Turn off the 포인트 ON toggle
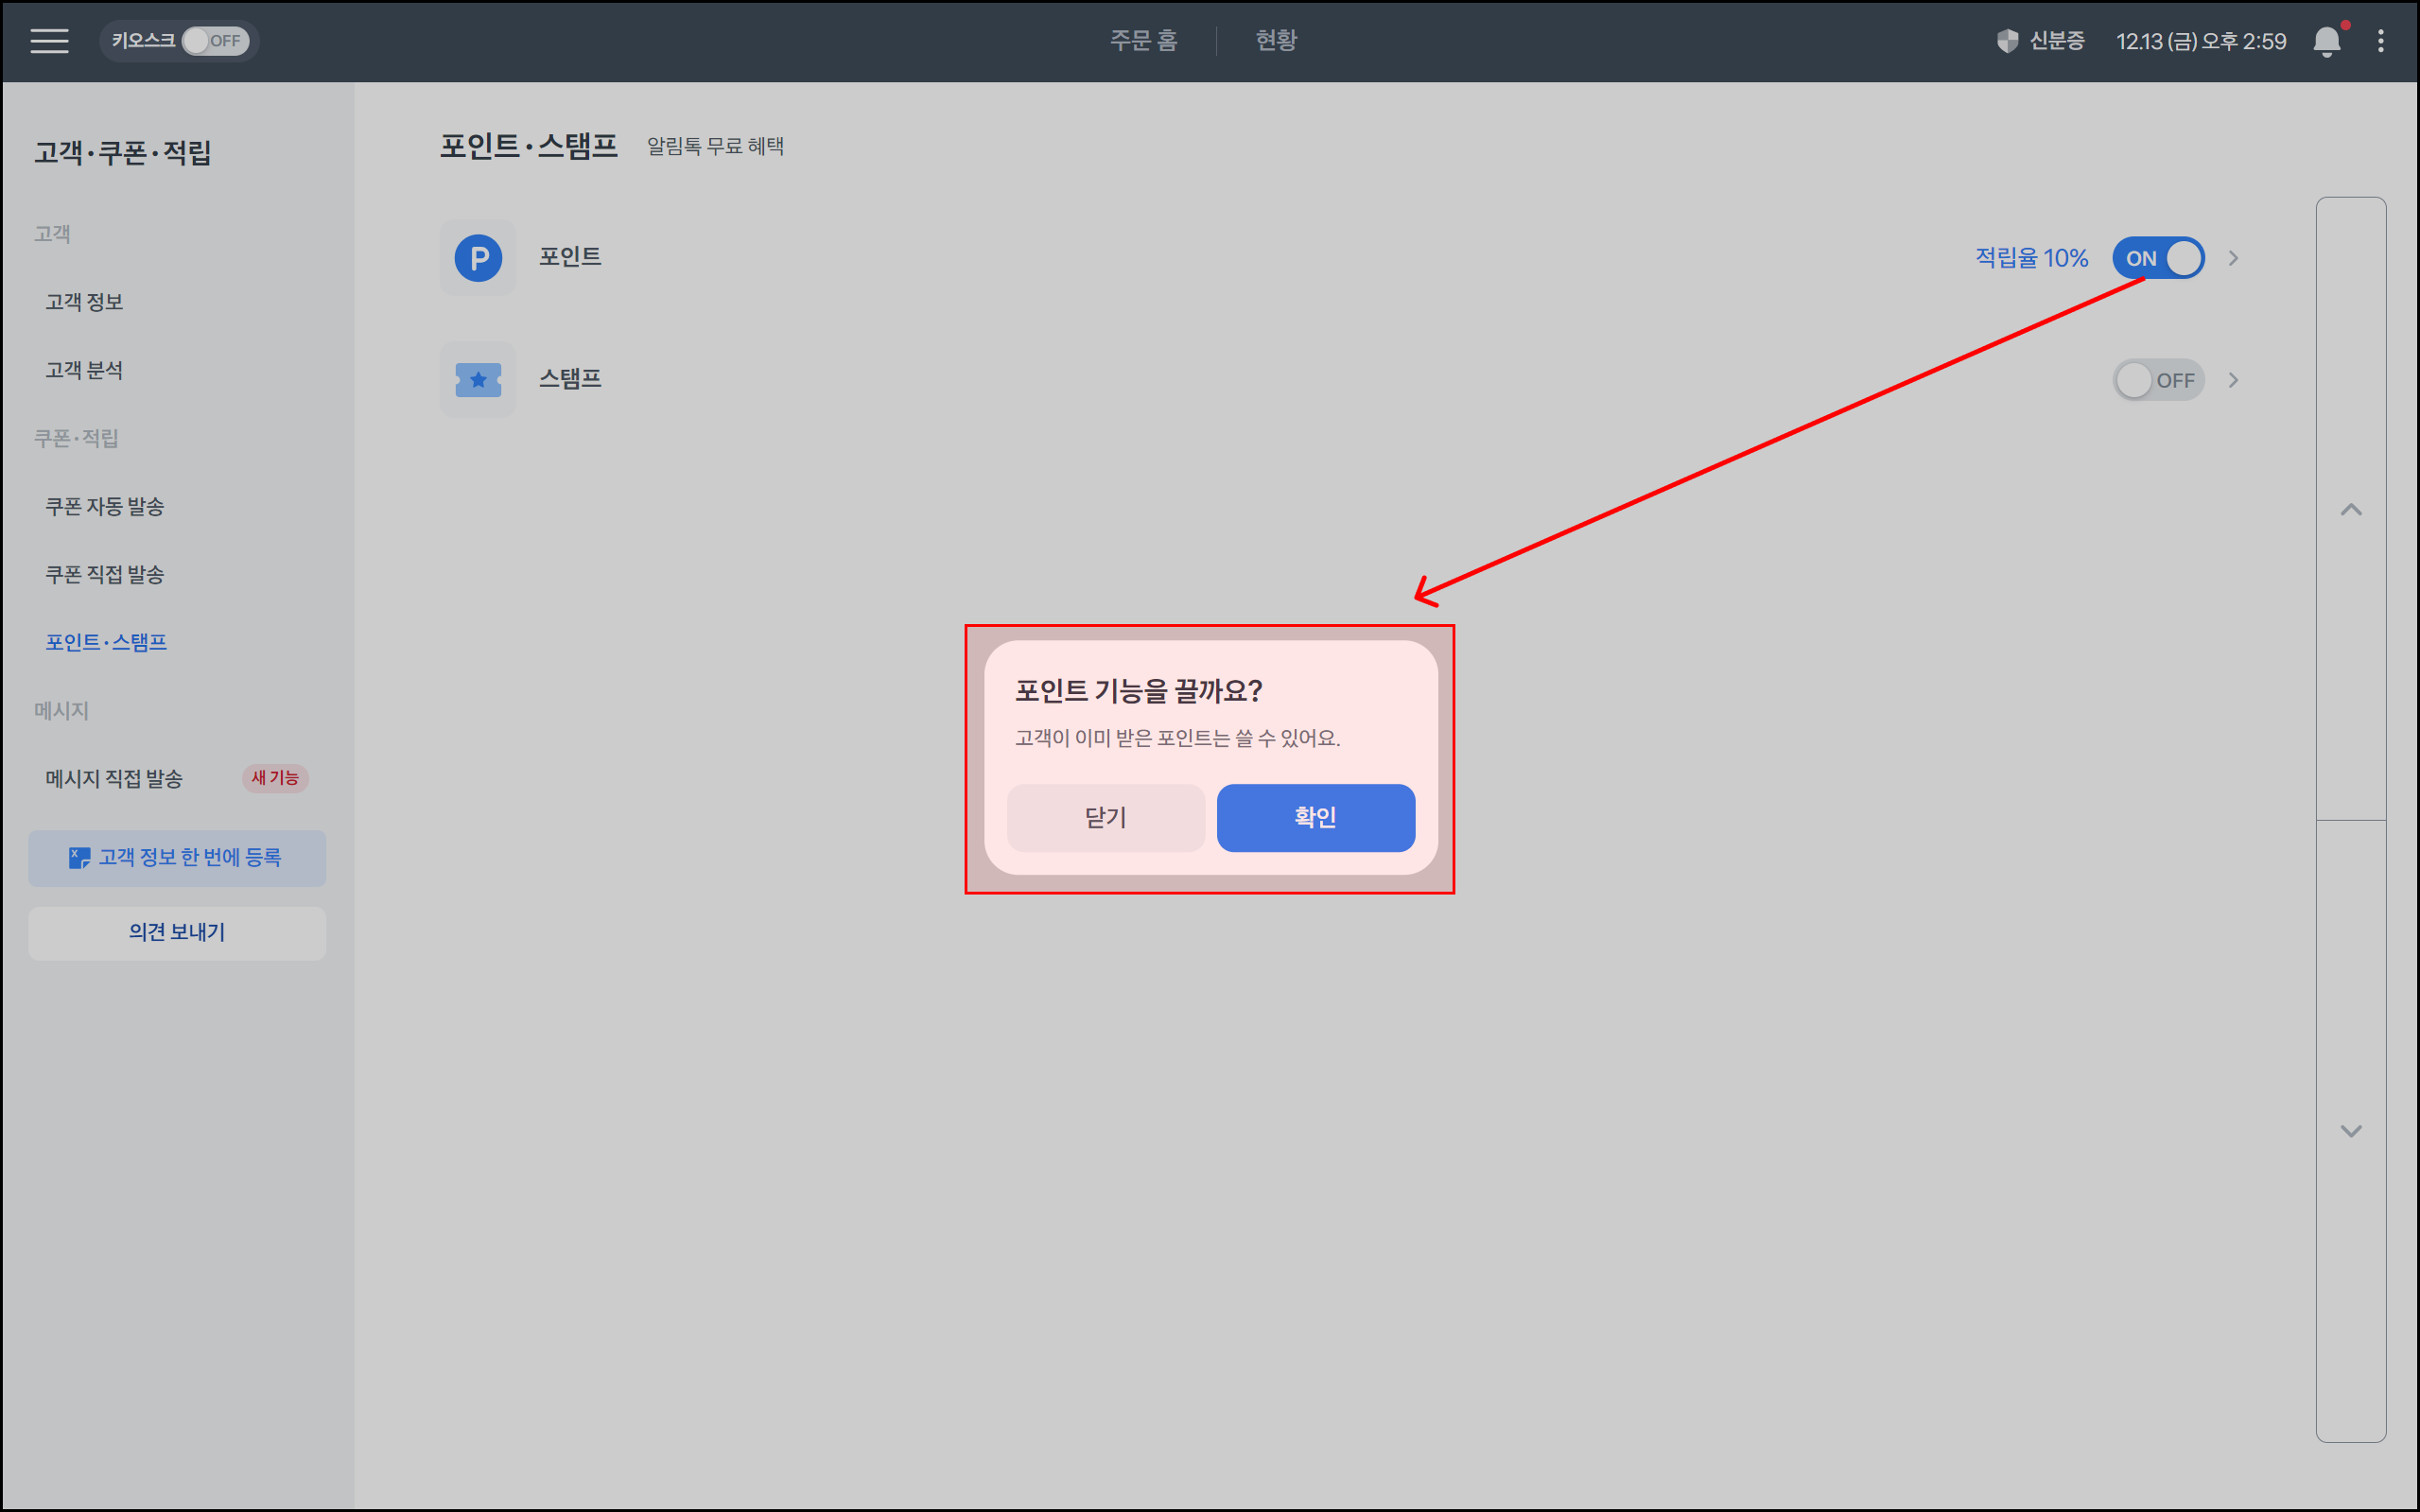 (x=2158, y=258)
